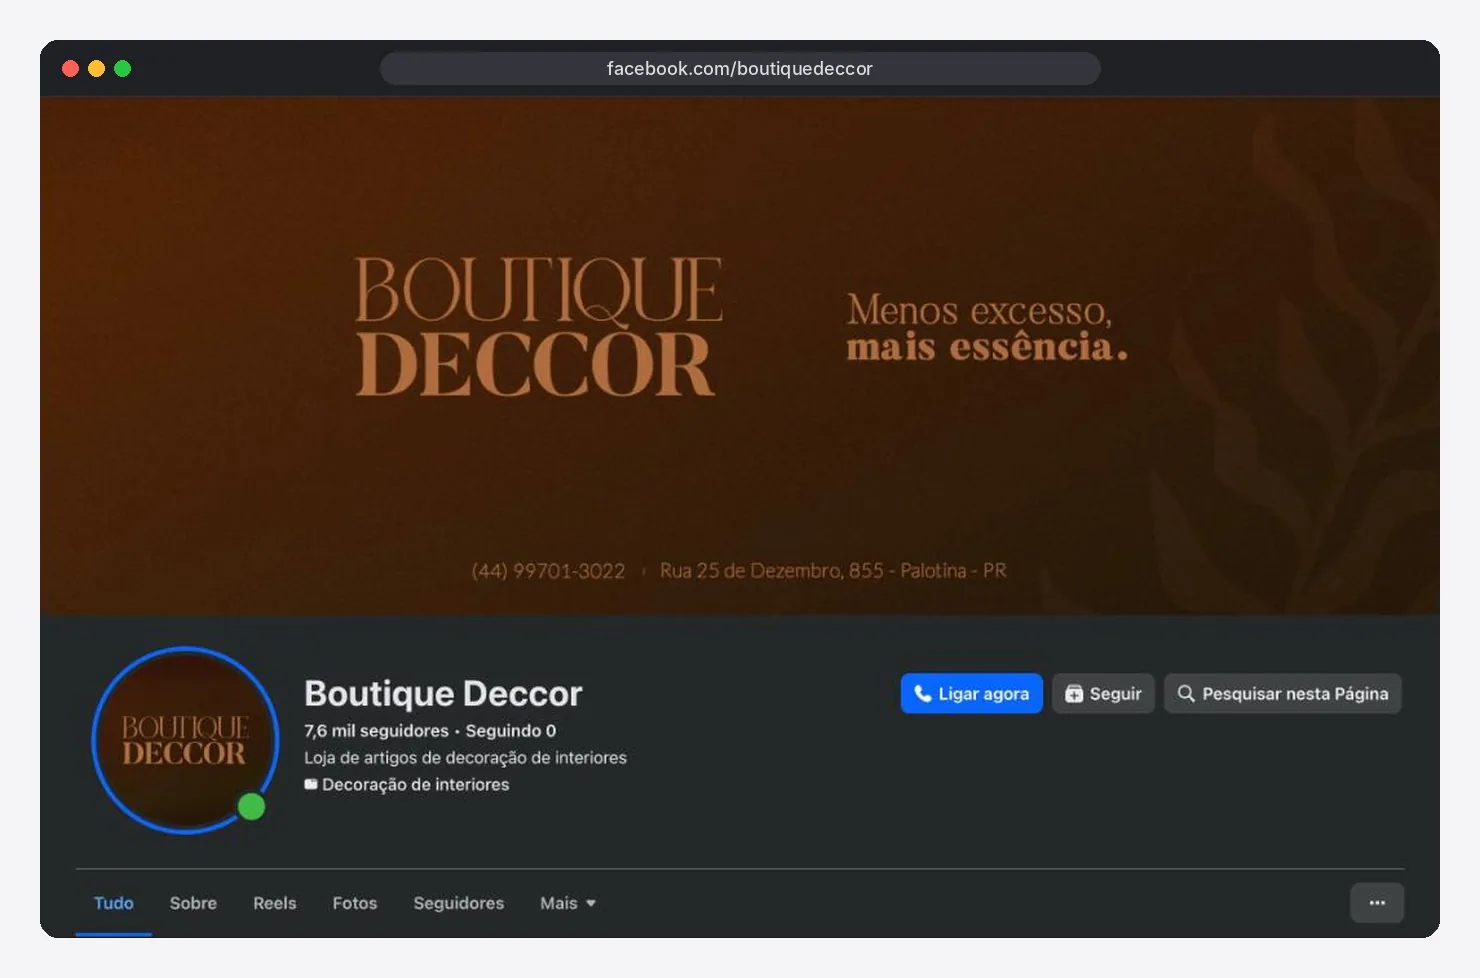Click the briefcase icon before Decoração de interiores
The width and height of the screenshot is (1480, 978).
tap(311, 784)
